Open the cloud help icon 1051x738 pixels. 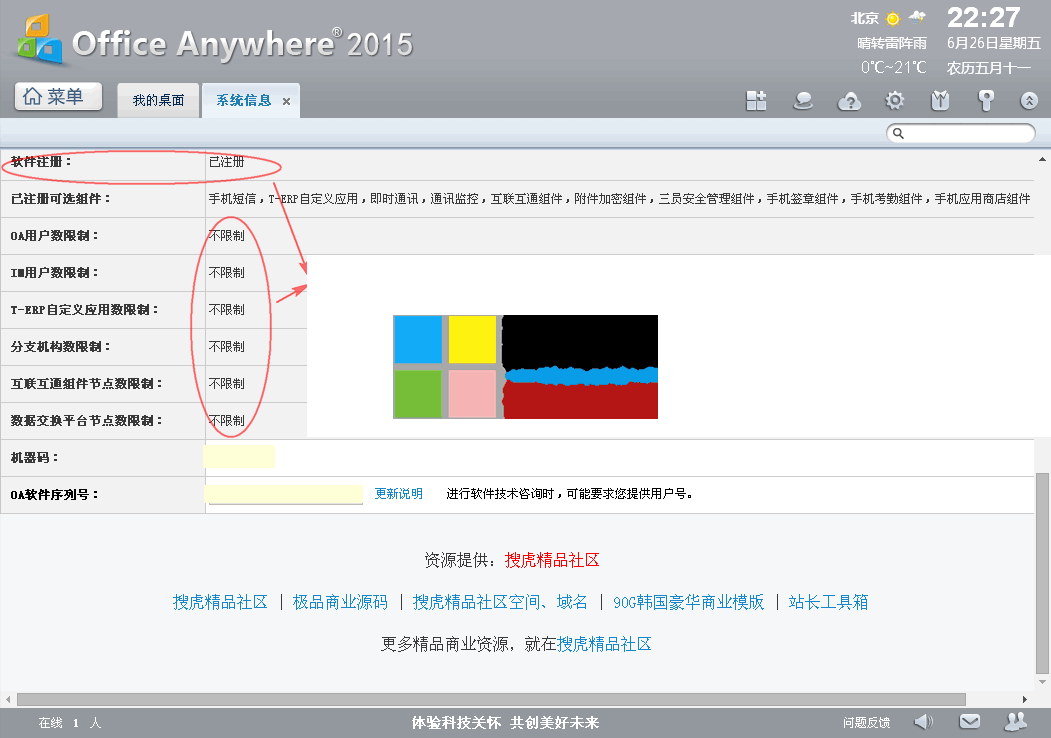point(849,100)
